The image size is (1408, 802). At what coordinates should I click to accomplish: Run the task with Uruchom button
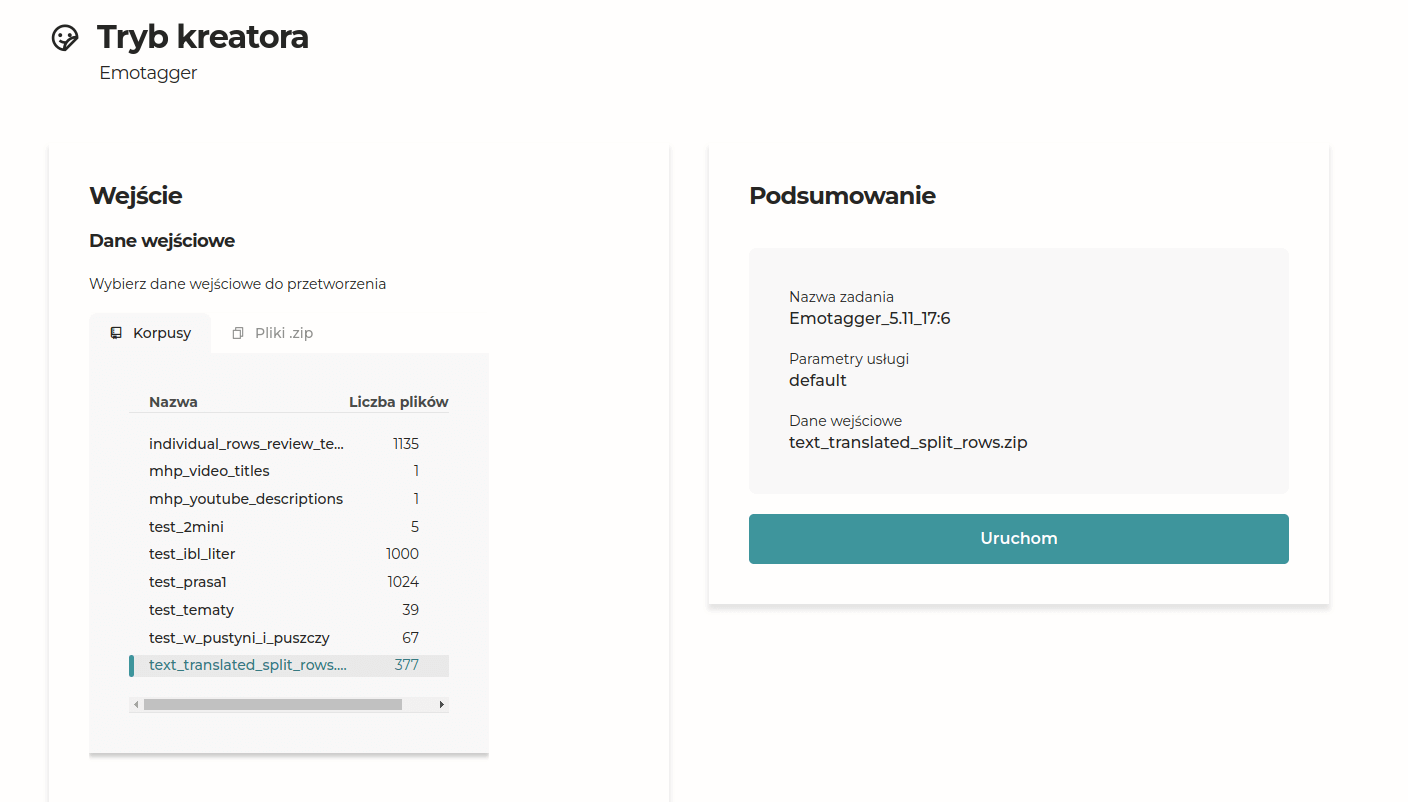click(x=1018, y=539)
